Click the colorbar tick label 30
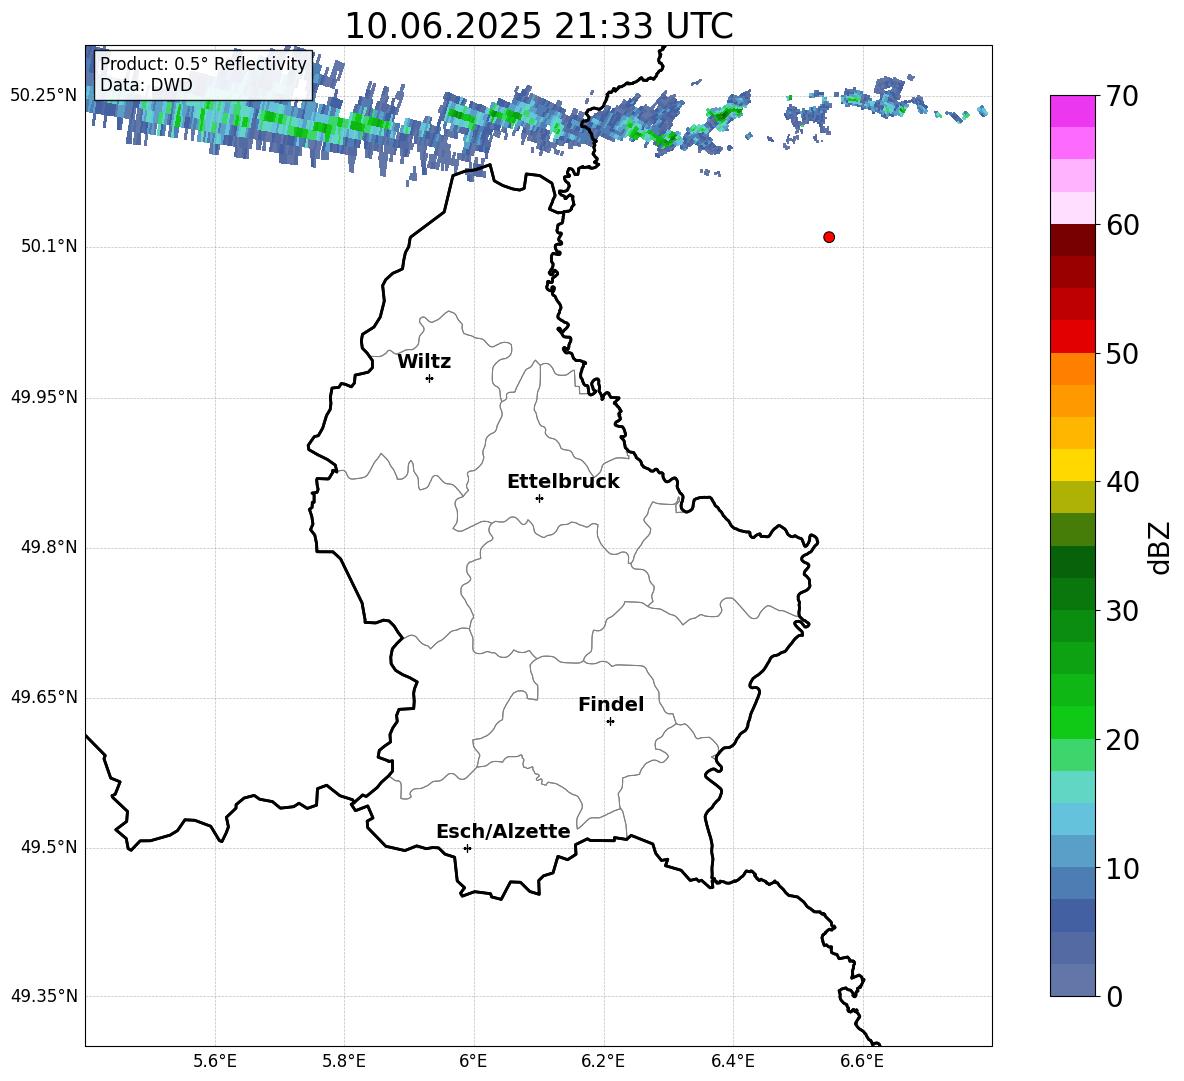 point(1122,611)
